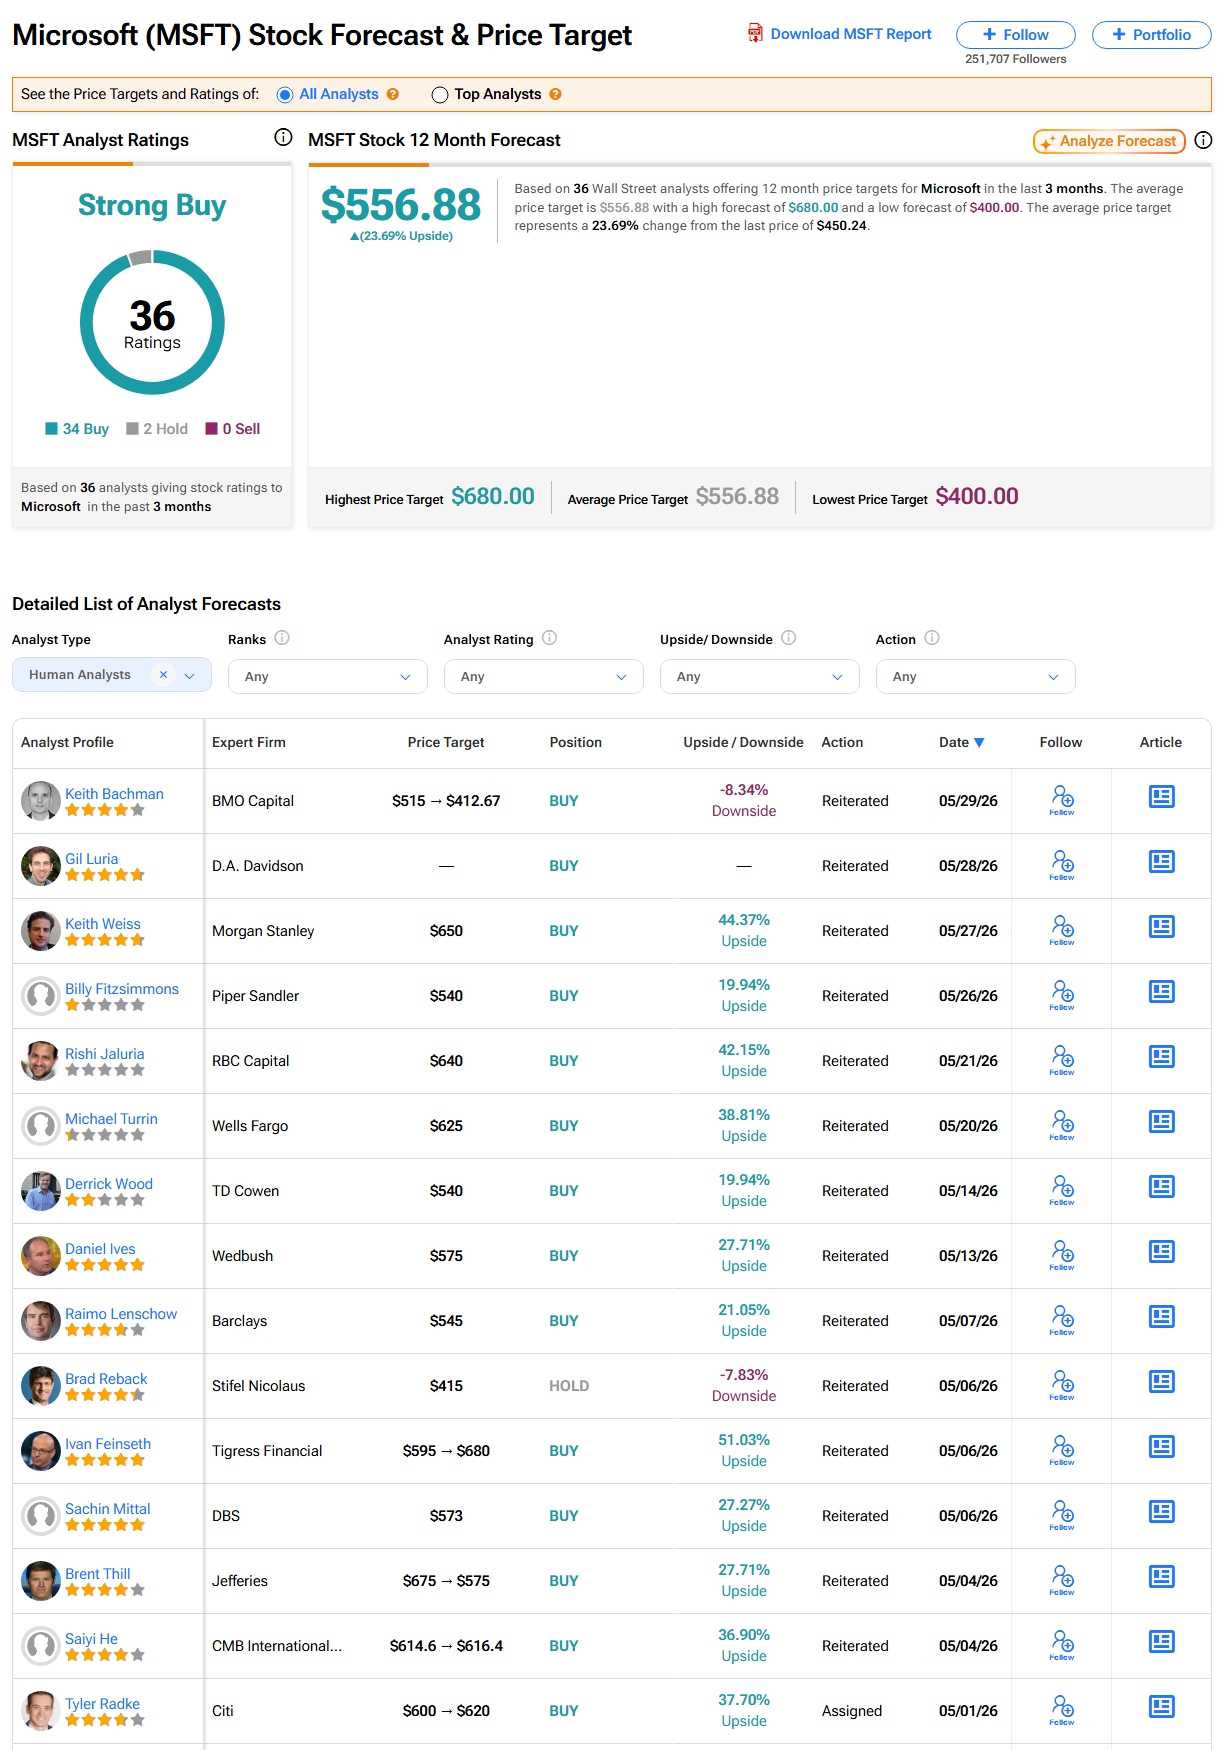Click the Follow button for Microsoft

[x=1016, y=35]
